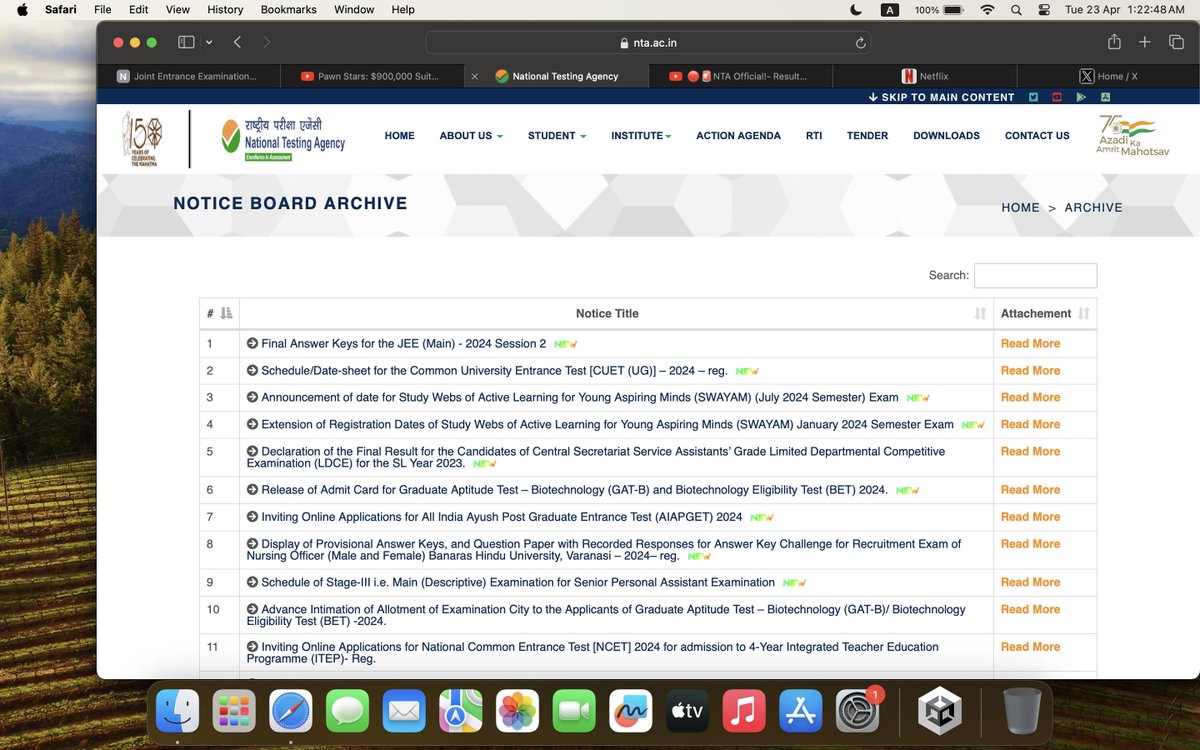Go back in Safari history
The height and width of the screenshot is (750, 1200).
pyautogui.click(x=237, y=43)
